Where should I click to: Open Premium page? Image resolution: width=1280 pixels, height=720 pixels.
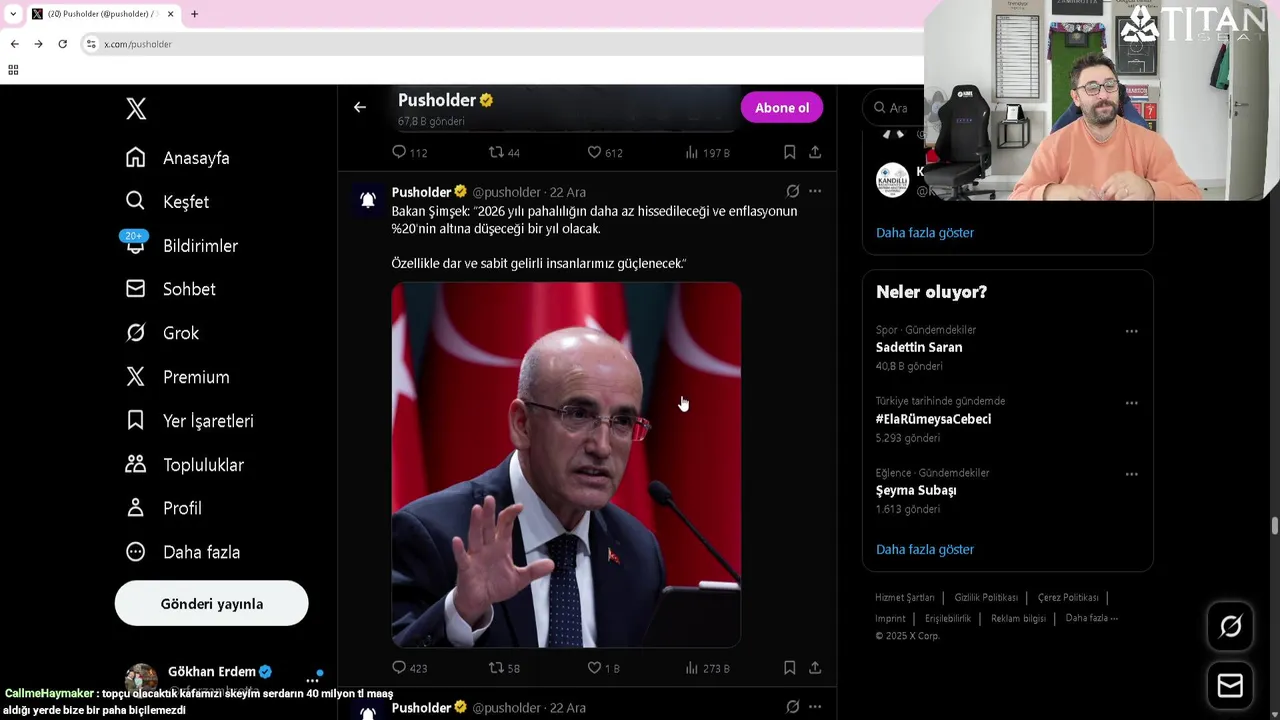click(x=177, y=377)
